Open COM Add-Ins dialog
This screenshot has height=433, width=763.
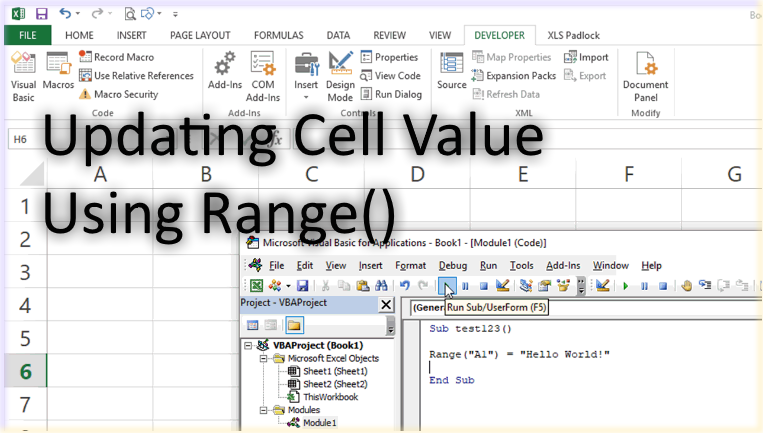tap(263, 77)
